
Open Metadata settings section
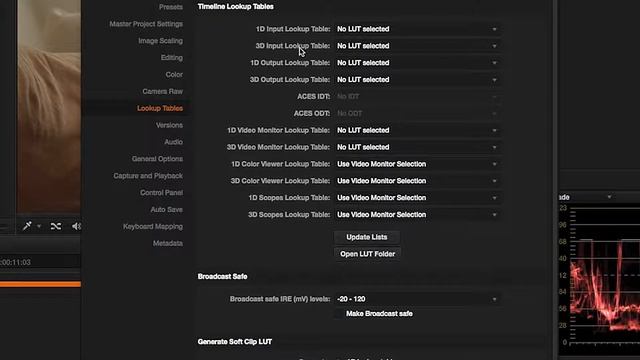coord(167,243)
